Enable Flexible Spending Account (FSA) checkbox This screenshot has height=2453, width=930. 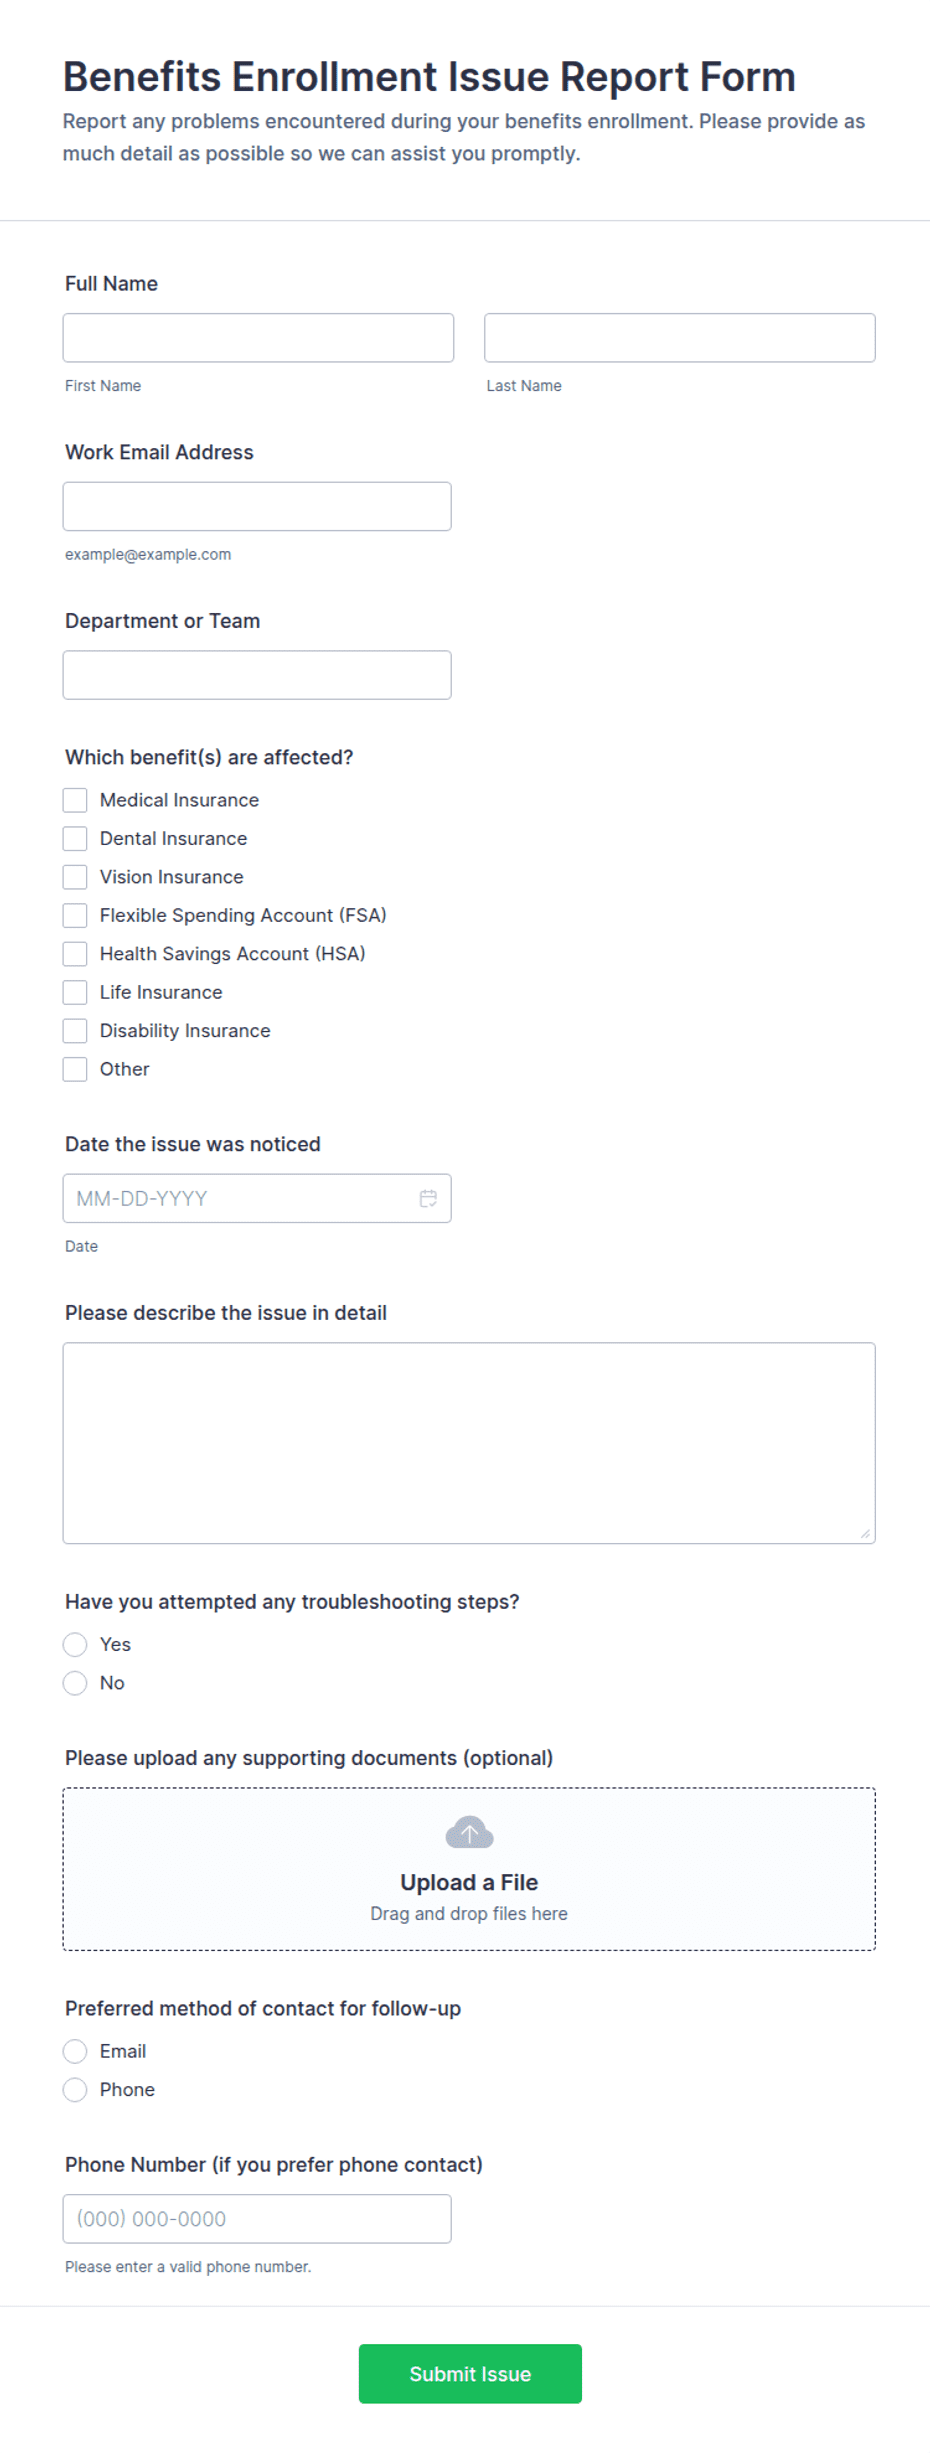75,915
